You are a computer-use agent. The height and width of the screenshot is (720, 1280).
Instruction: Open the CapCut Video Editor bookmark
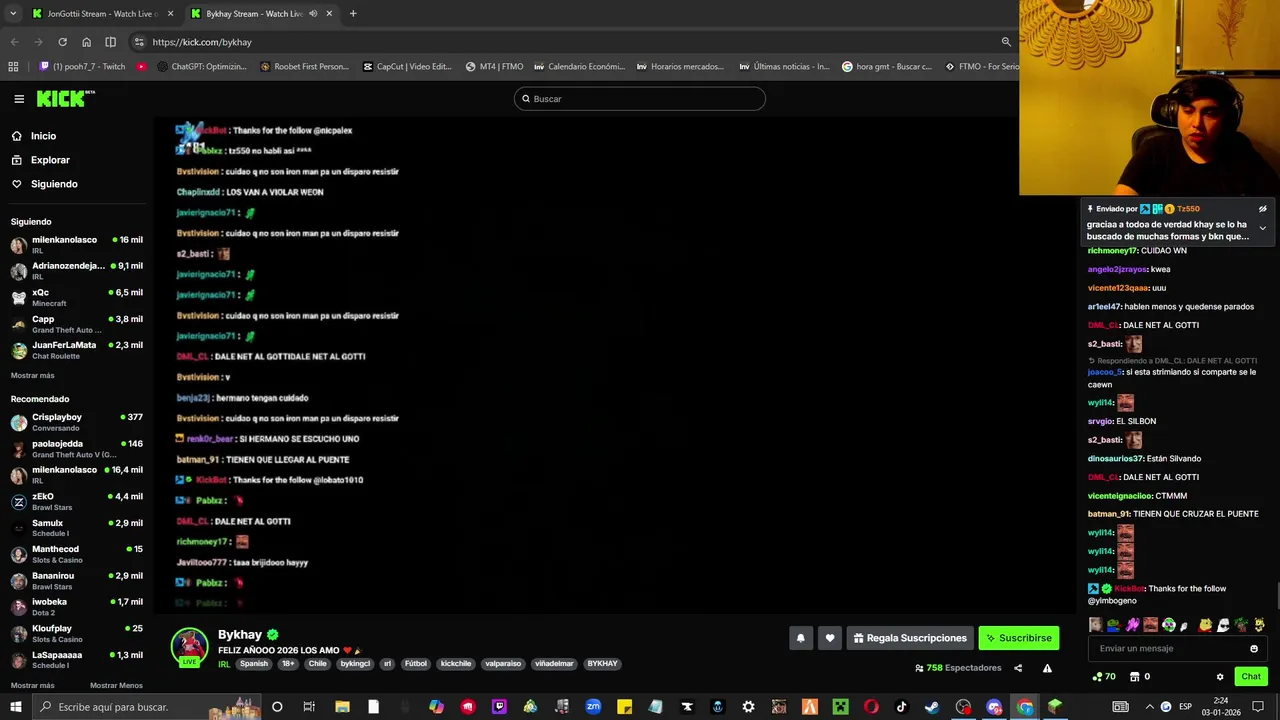click(407, 67)
